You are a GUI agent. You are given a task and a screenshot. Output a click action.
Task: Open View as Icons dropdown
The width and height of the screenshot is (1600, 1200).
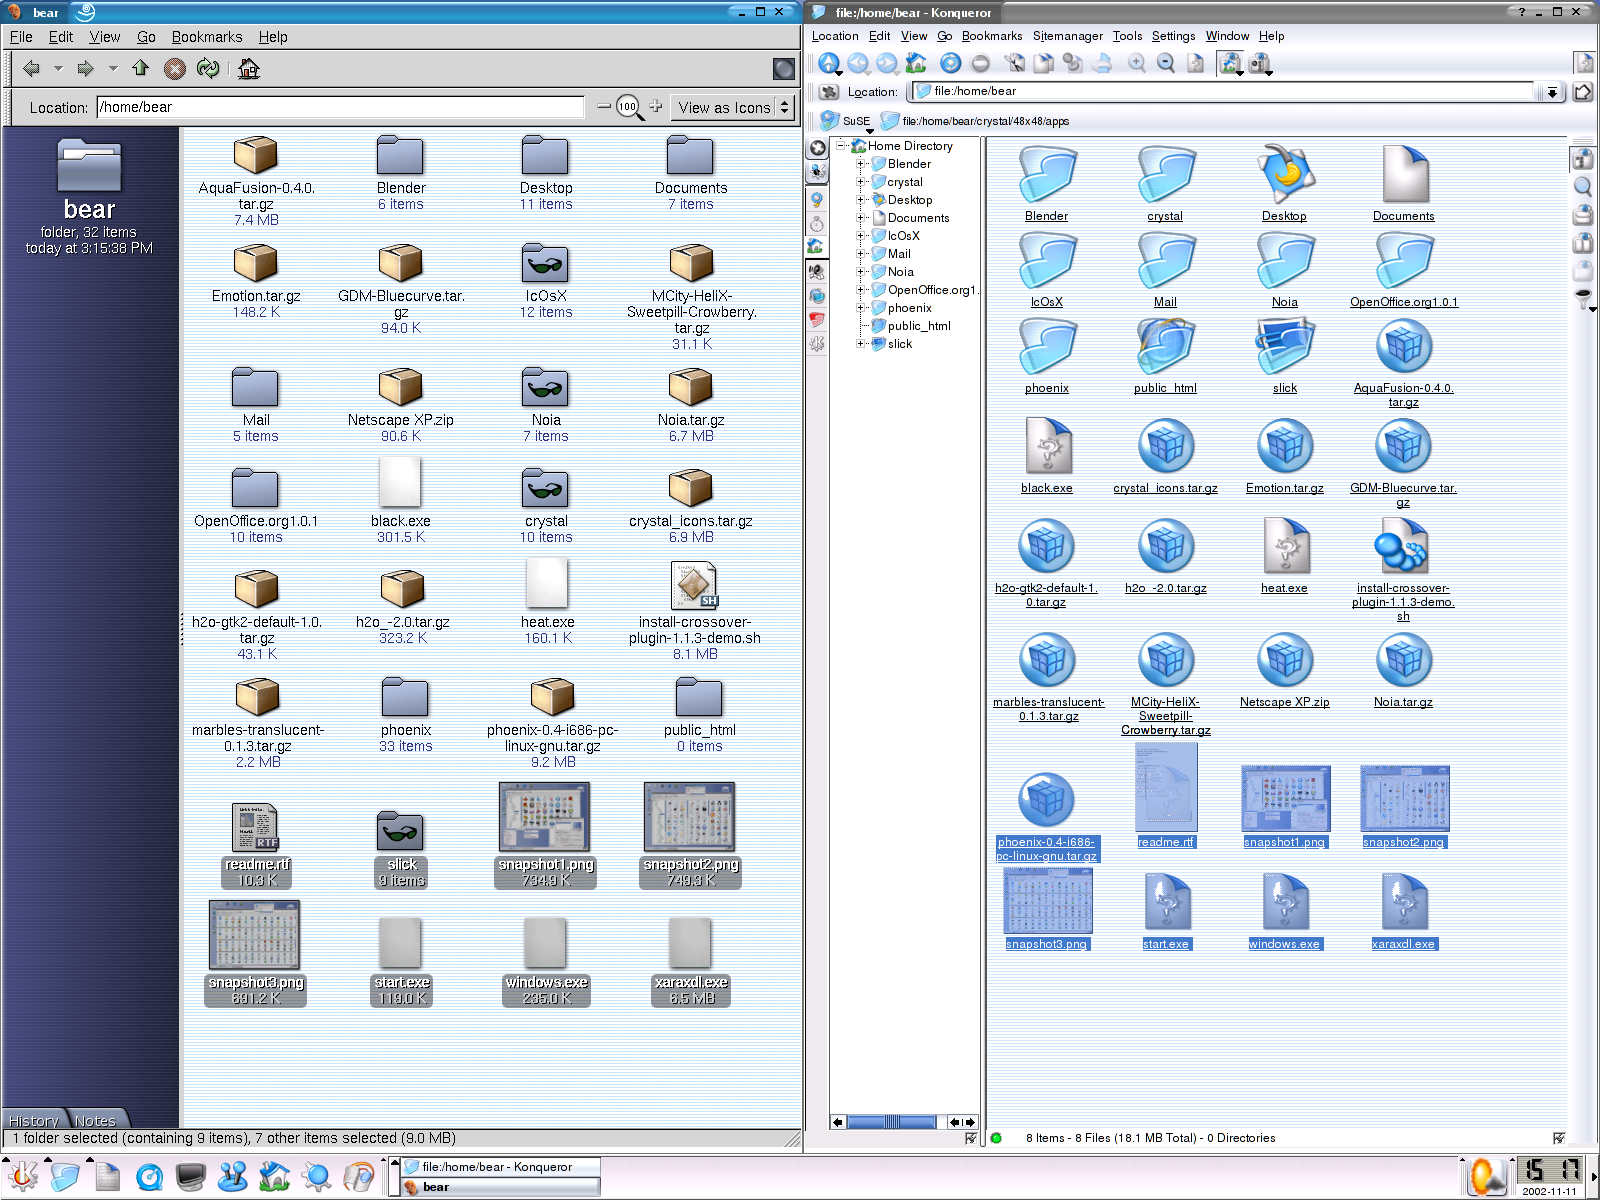tap(733, 107)
